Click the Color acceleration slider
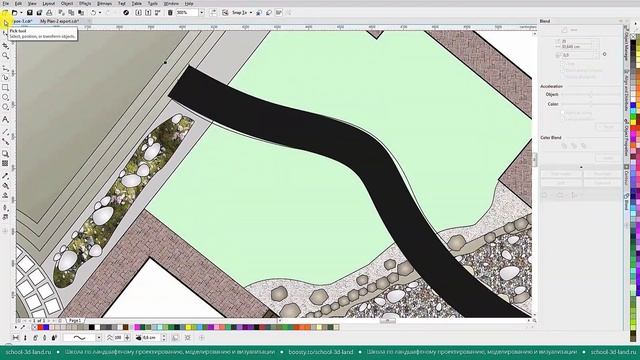 click(x=591, y=104)
